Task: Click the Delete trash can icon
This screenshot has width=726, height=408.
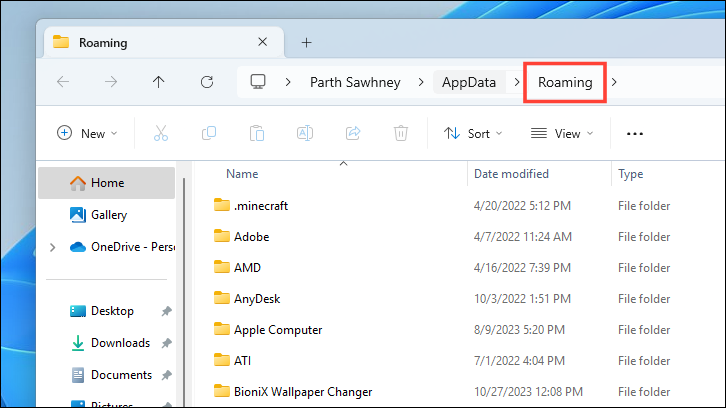Action: point(401,133)
